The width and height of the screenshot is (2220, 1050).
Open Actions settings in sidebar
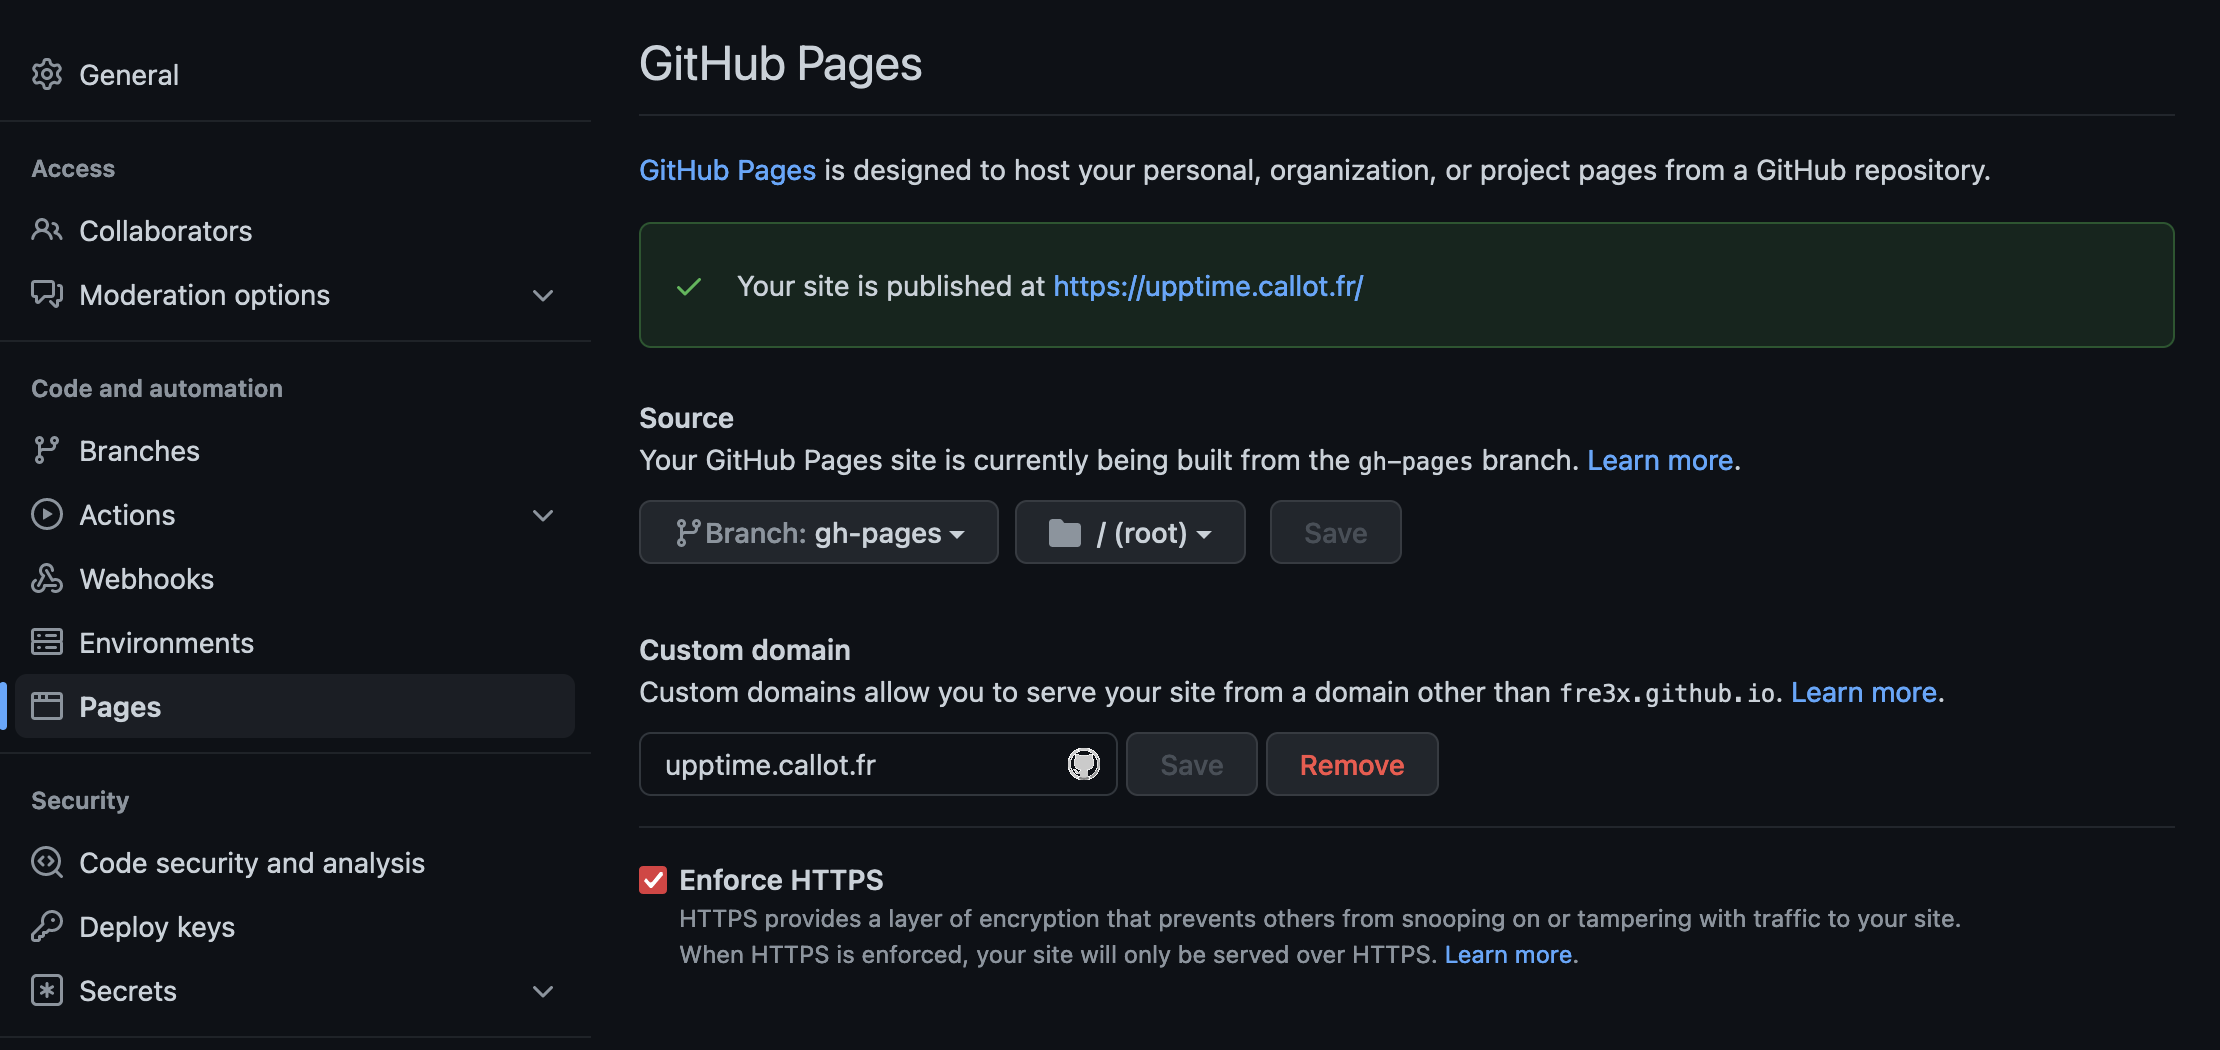pyautogui.click(x=127, y=515)
